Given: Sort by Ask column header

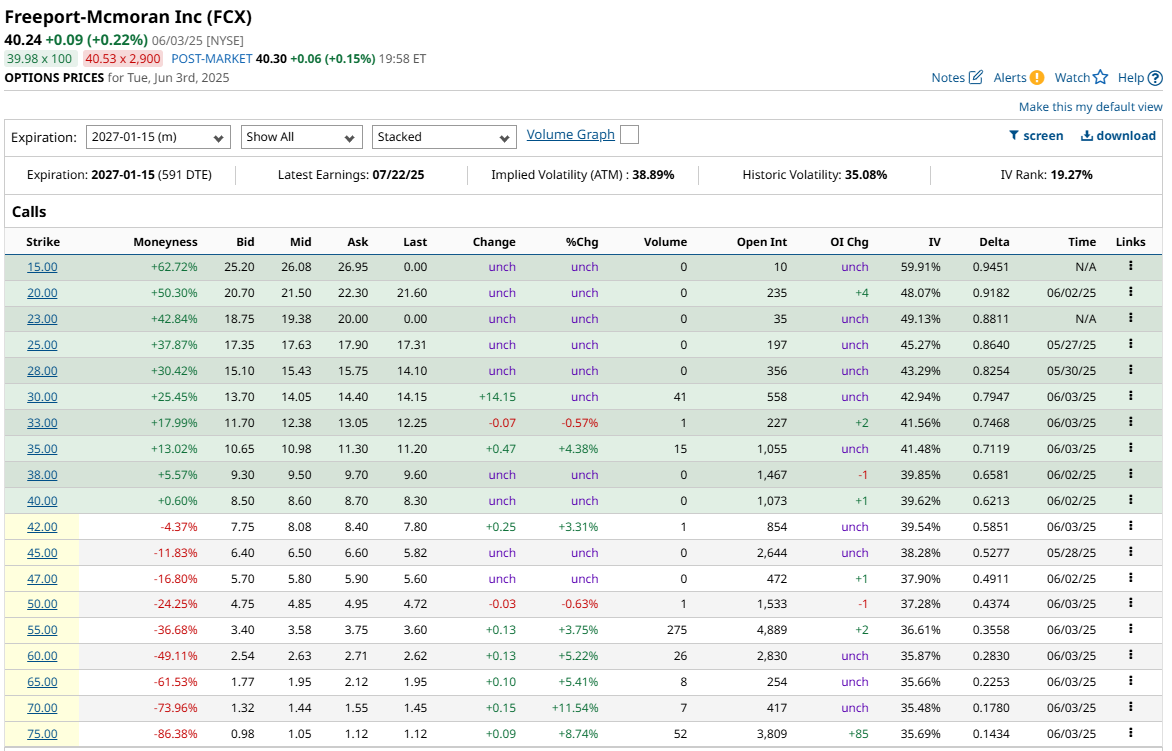Looking at the screenshot, I should [357, 242].
